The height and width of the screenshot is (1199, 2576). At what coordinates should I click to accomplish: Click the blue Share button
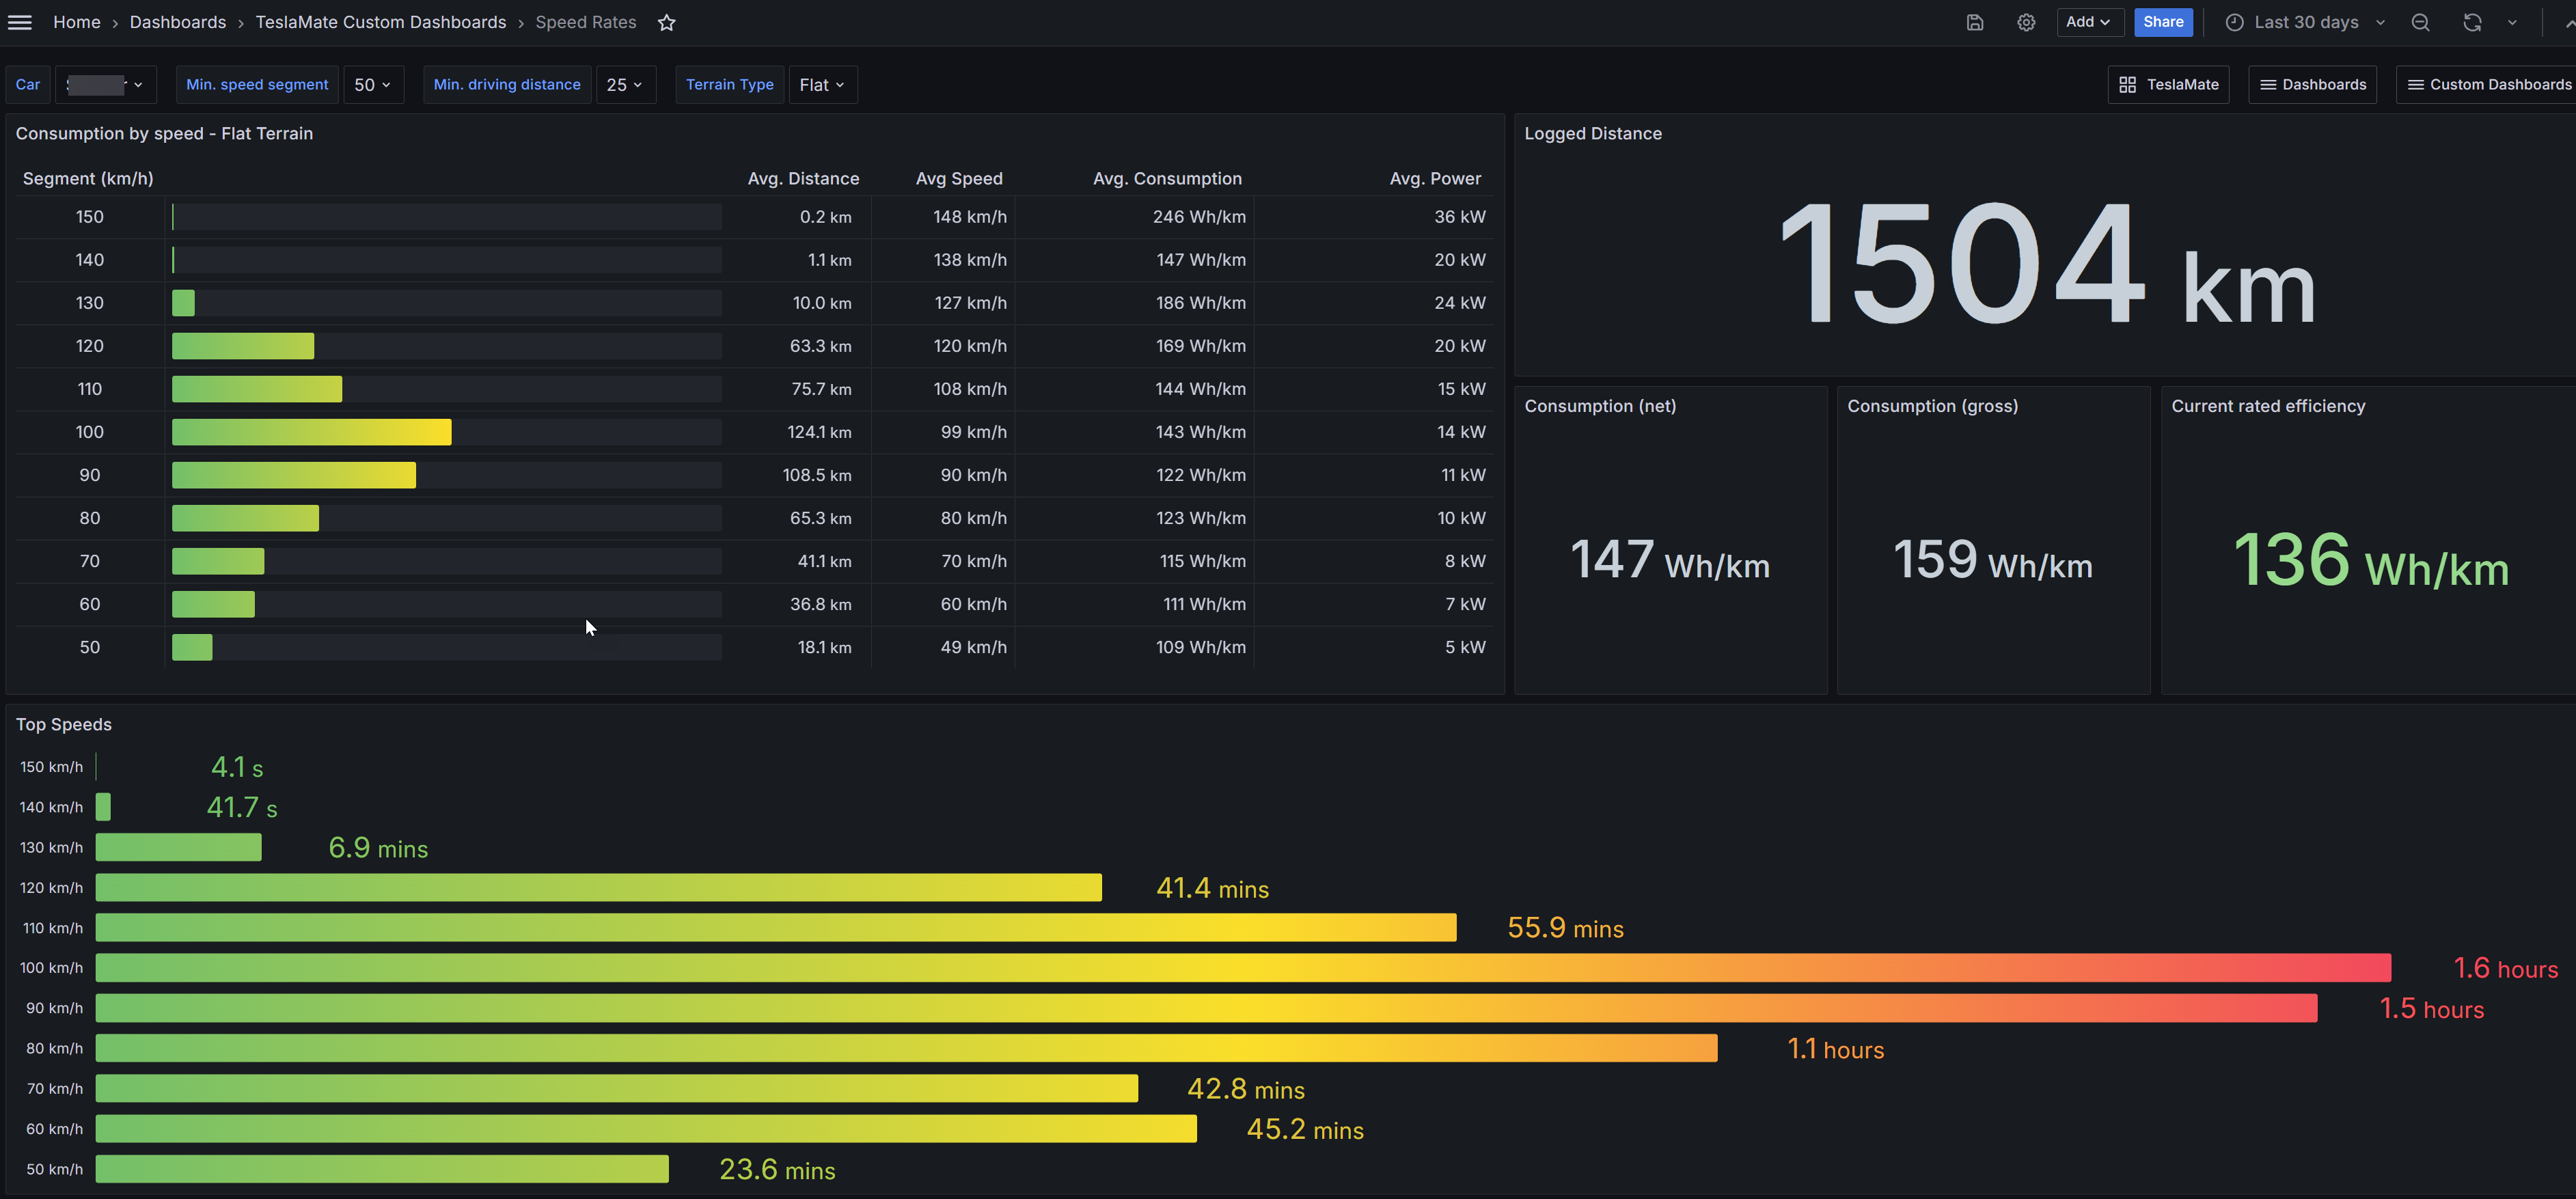(x=2163, y=22)
